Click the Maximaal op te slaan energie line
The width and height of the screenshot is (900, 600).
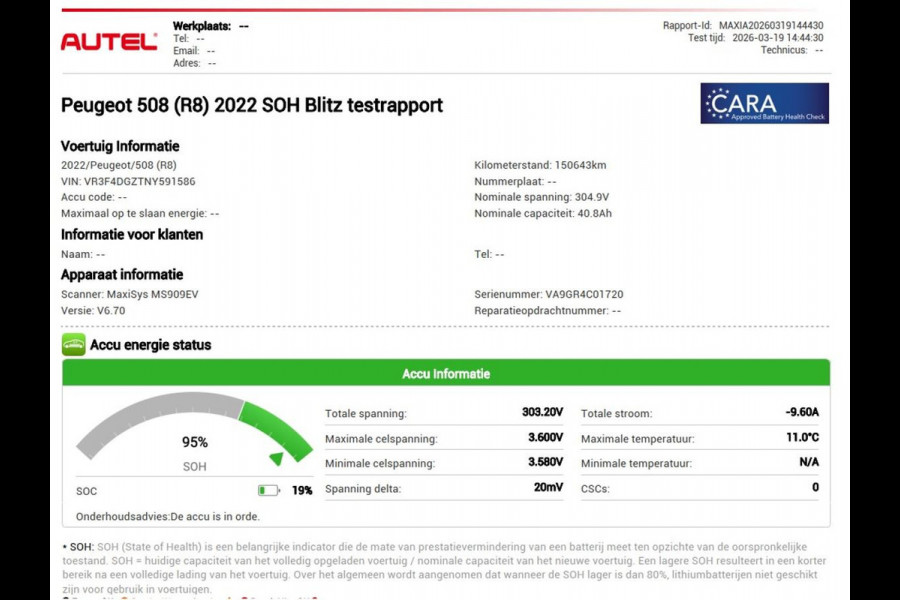pos(140,214)
